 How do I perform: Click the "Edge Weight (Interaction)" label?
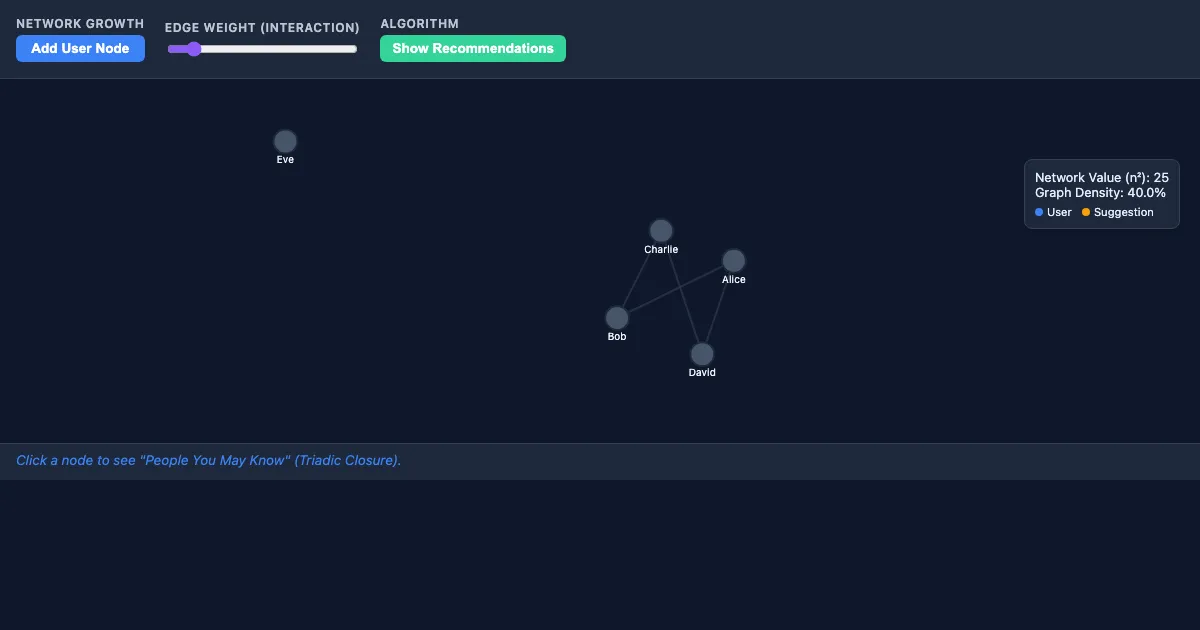[x=262, y=28]
